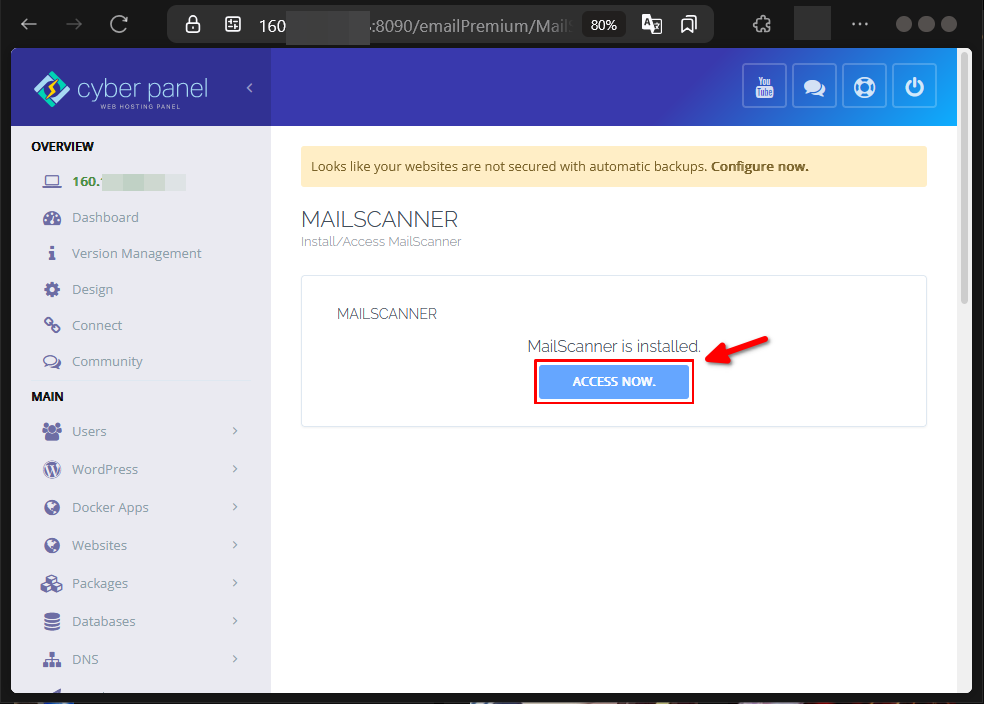Open the support lifebuoy icon in header
This screenshot has width=984, height=704.
point(864,86)
